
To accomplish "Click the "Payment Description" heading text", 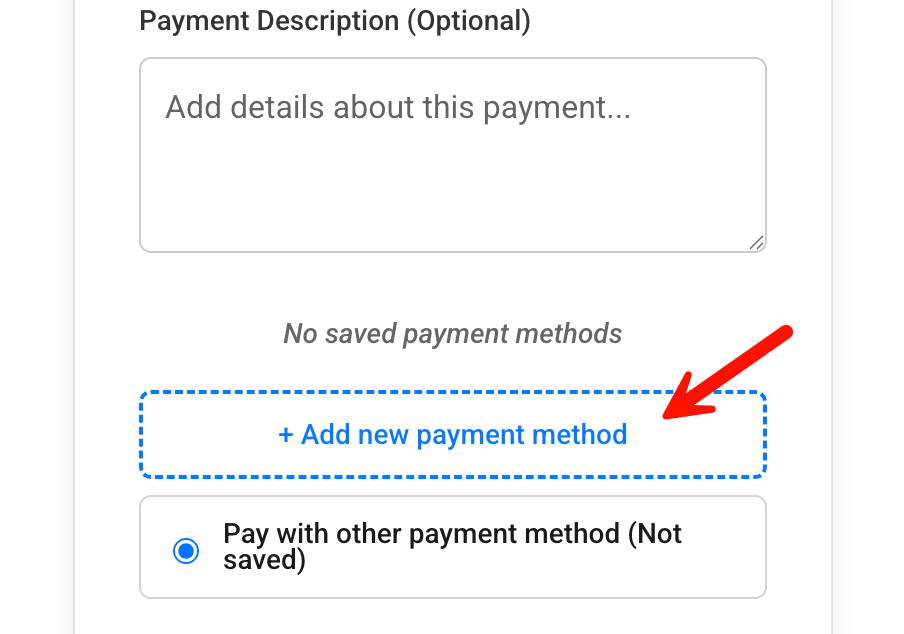I will pyautogui.click(x=270, y=21).
